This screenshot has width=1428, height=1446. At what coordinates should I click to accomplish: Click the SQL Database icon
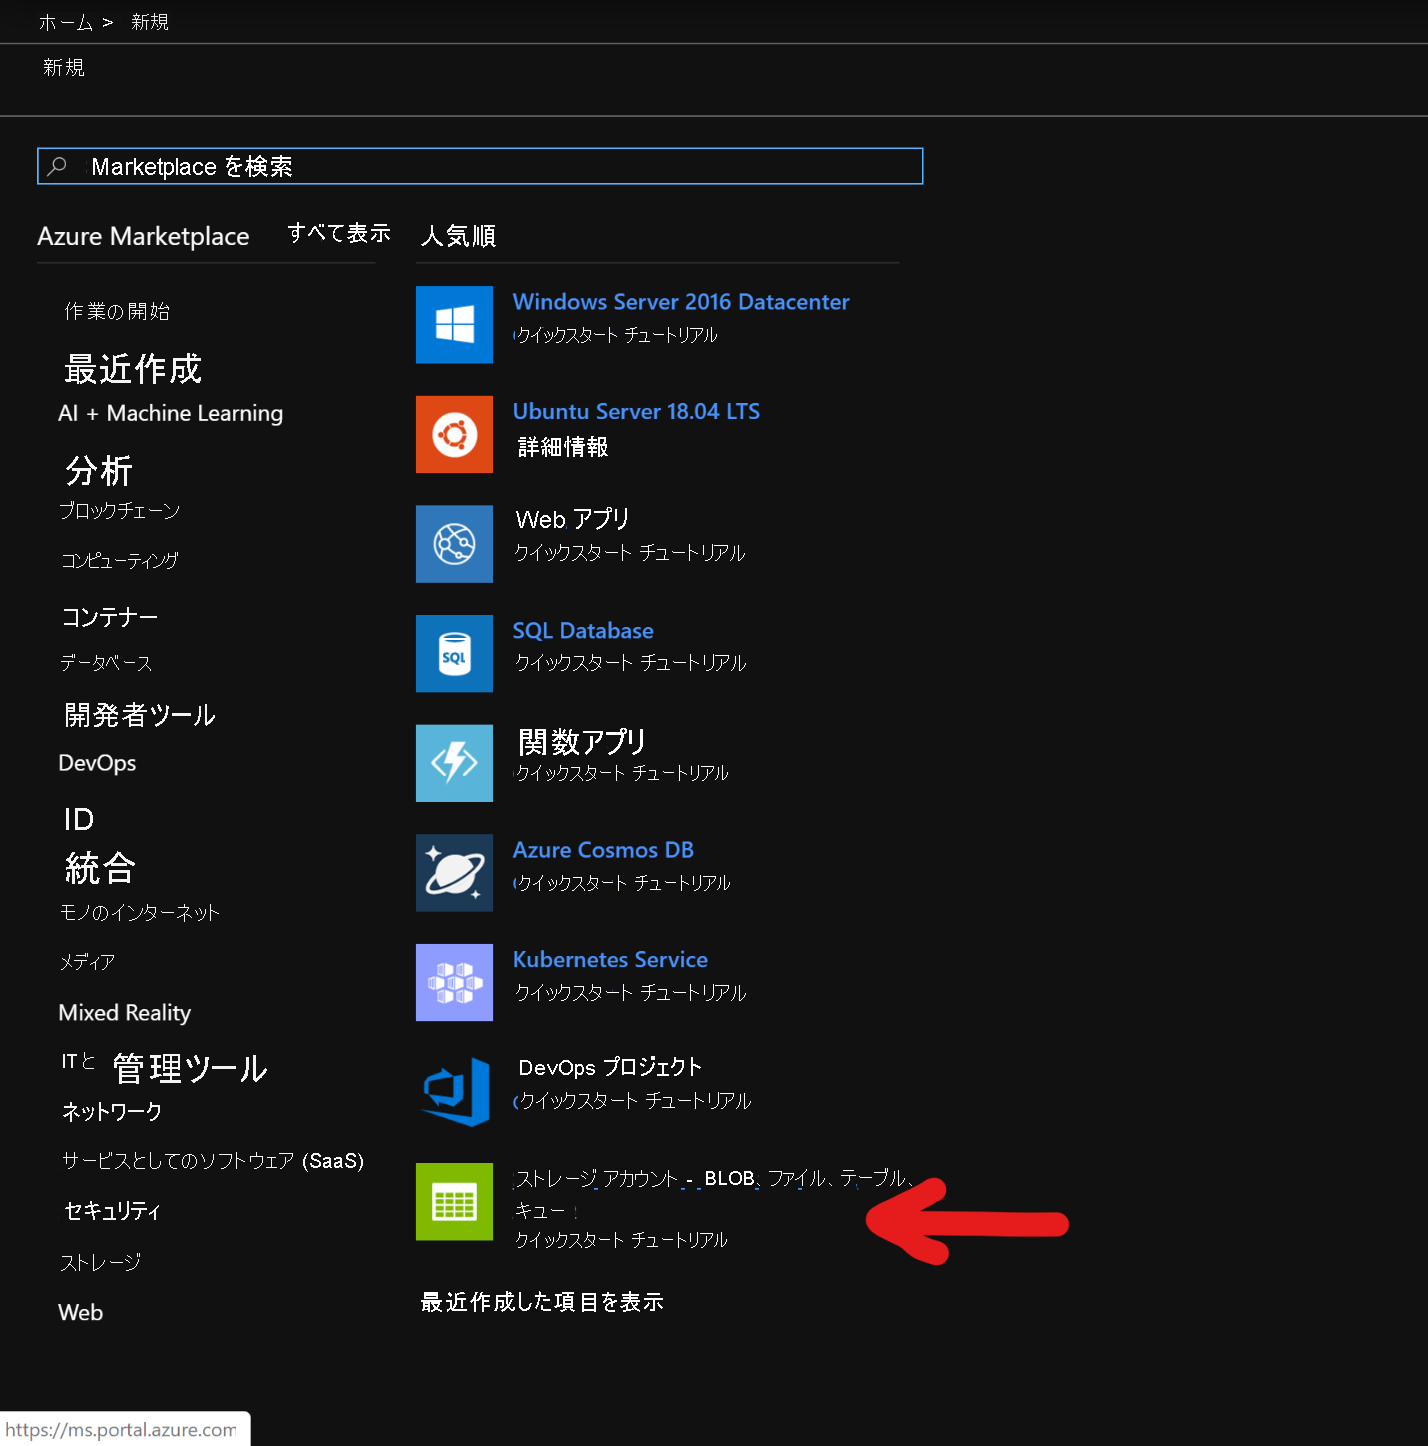pos(454,653)
